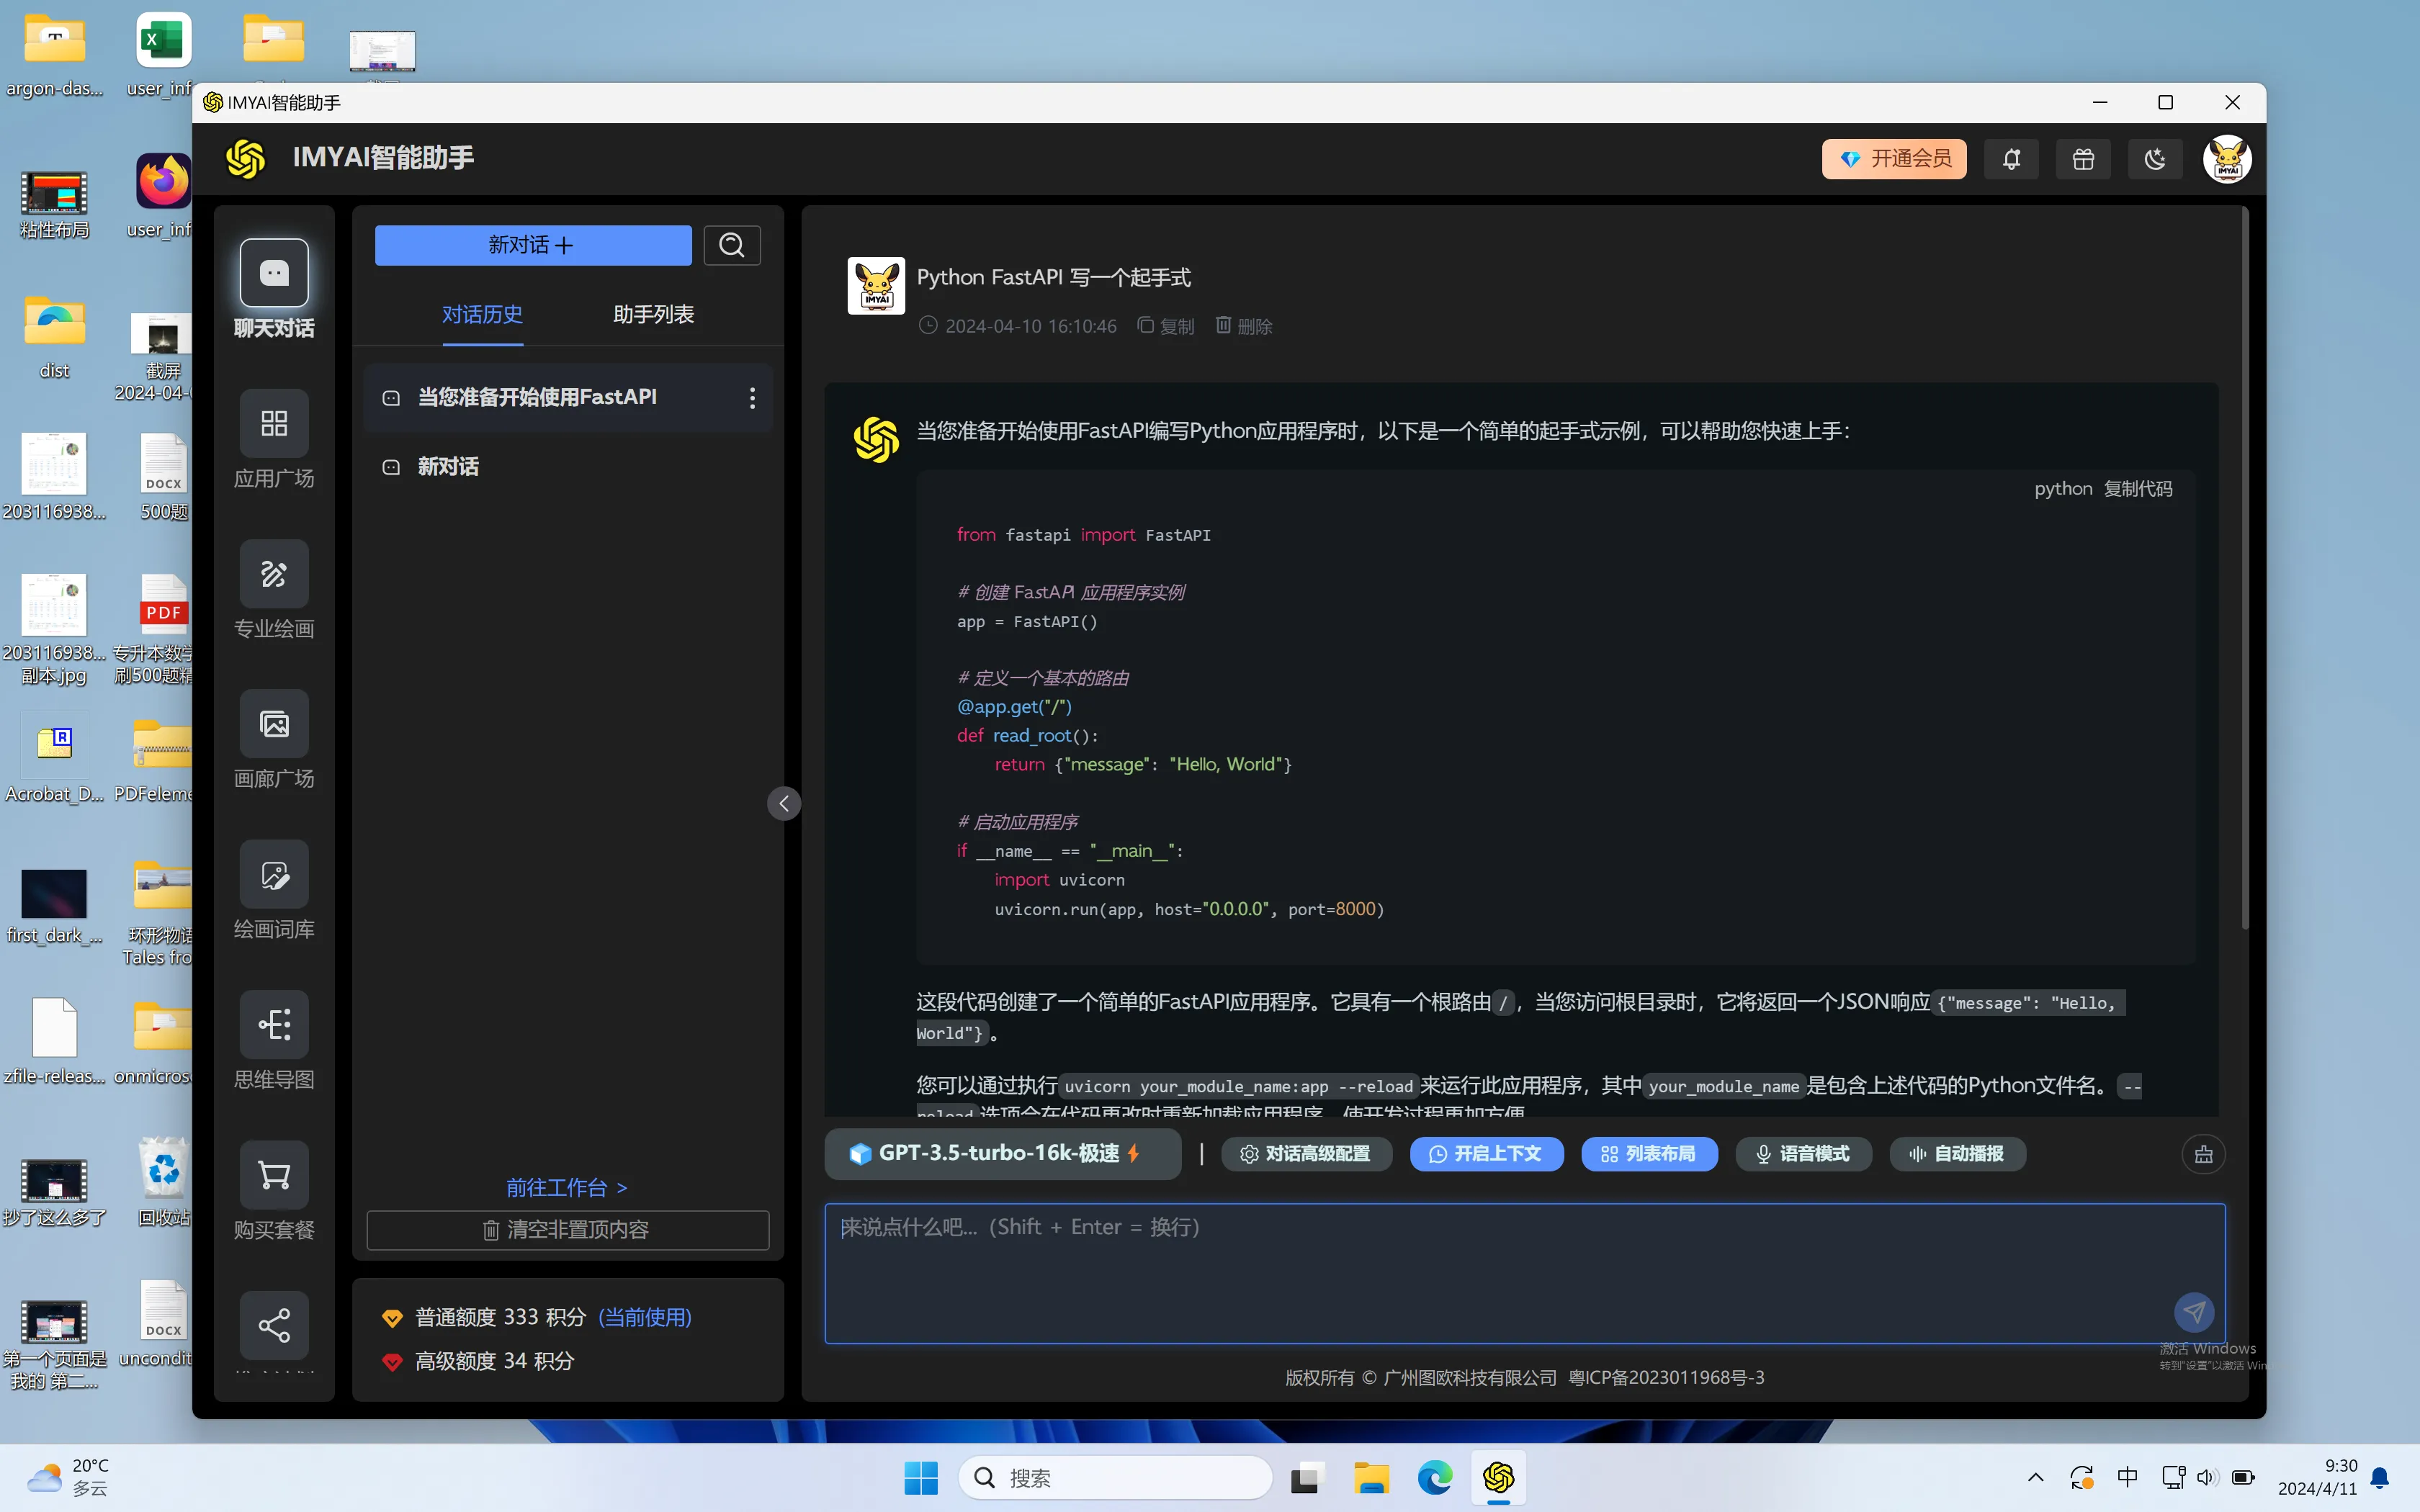Click the message input text box
2420x1512 pixels.
[1524, 1273]
